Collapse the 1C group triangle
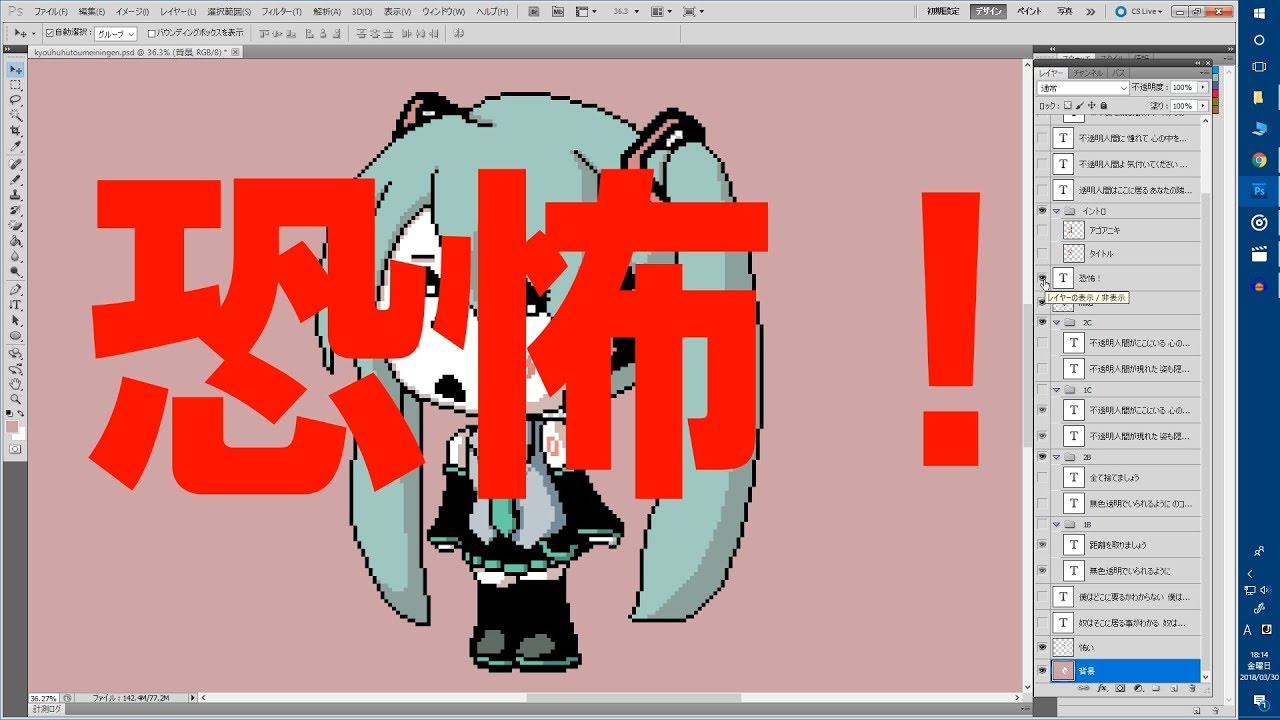 click(1057, 390)
